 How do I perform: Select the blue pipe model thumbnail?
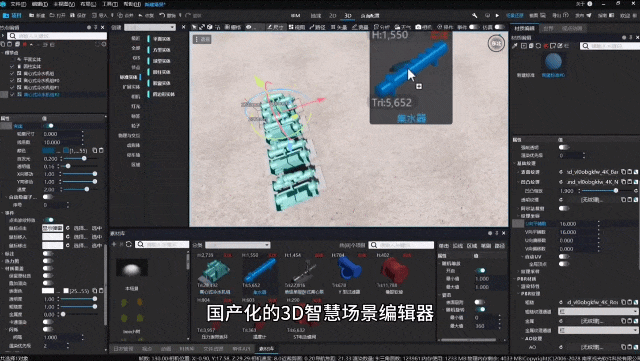click(260, 271)
